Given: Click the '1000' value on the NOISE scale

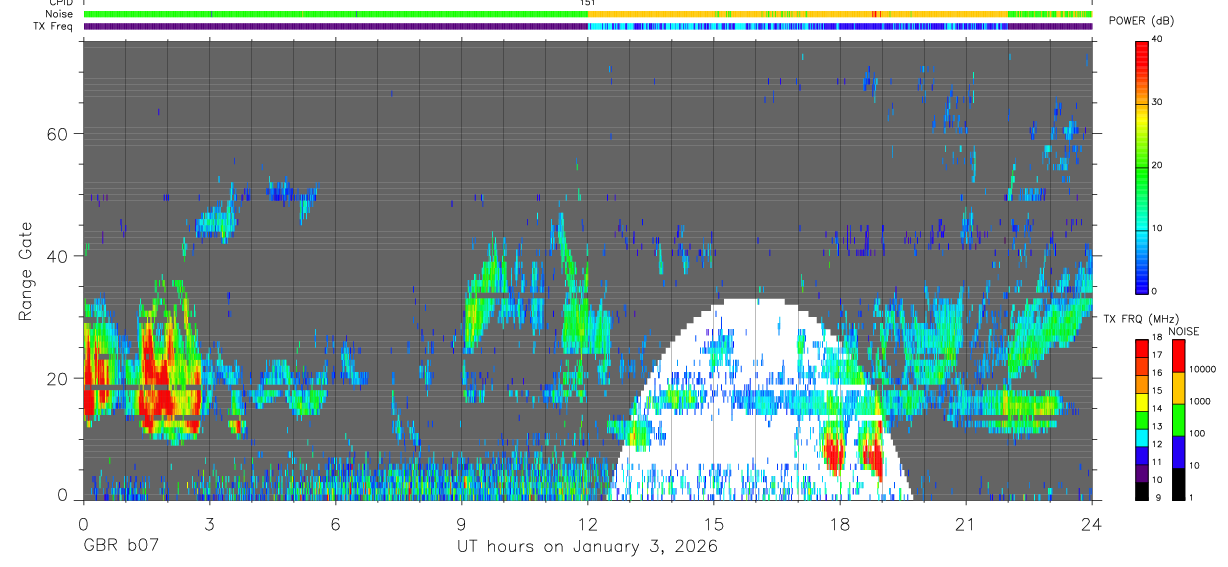Looking at the screenshot, I should click(x=1199, y=402).
